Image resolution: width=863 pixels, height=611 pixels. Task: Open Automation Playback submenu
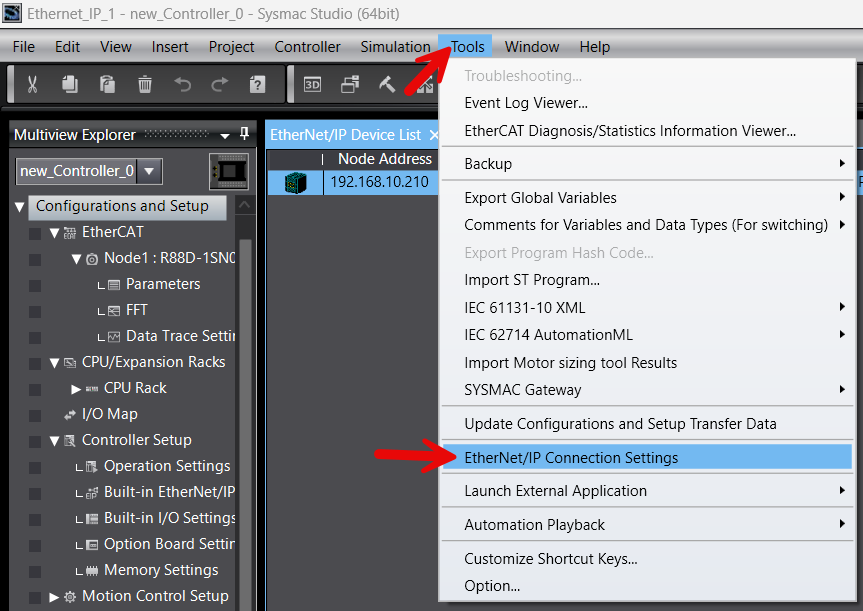coord(647,525)
